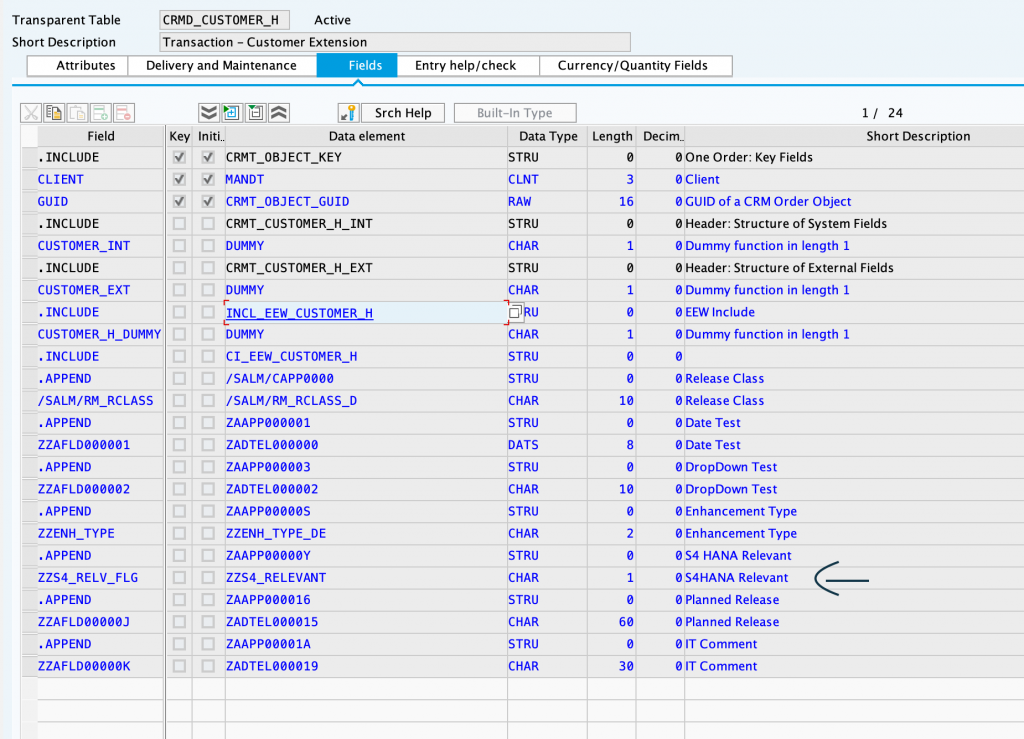The width and height of the screenshot is (1024, 739).
Task: Toggle Key checkbox for CLIENT row
Action: point(179,179)
